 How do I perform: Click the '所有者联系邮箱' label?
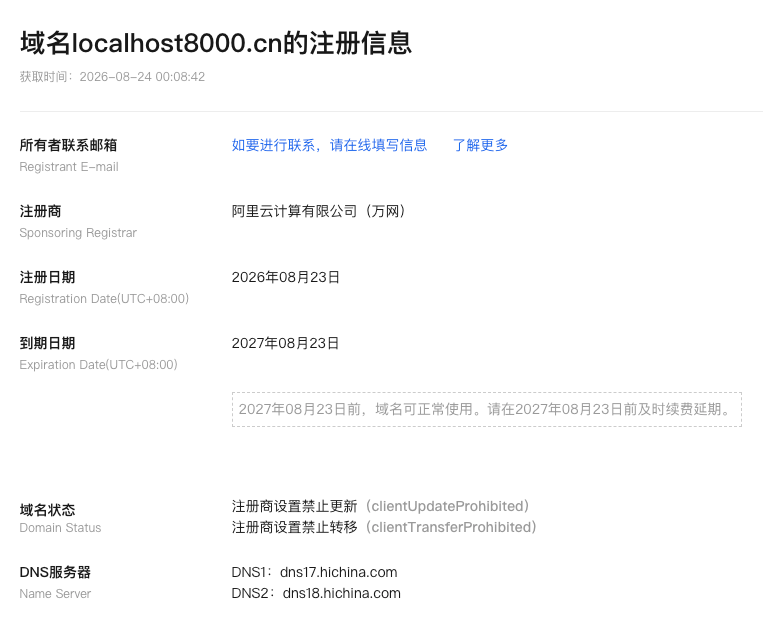68,145
